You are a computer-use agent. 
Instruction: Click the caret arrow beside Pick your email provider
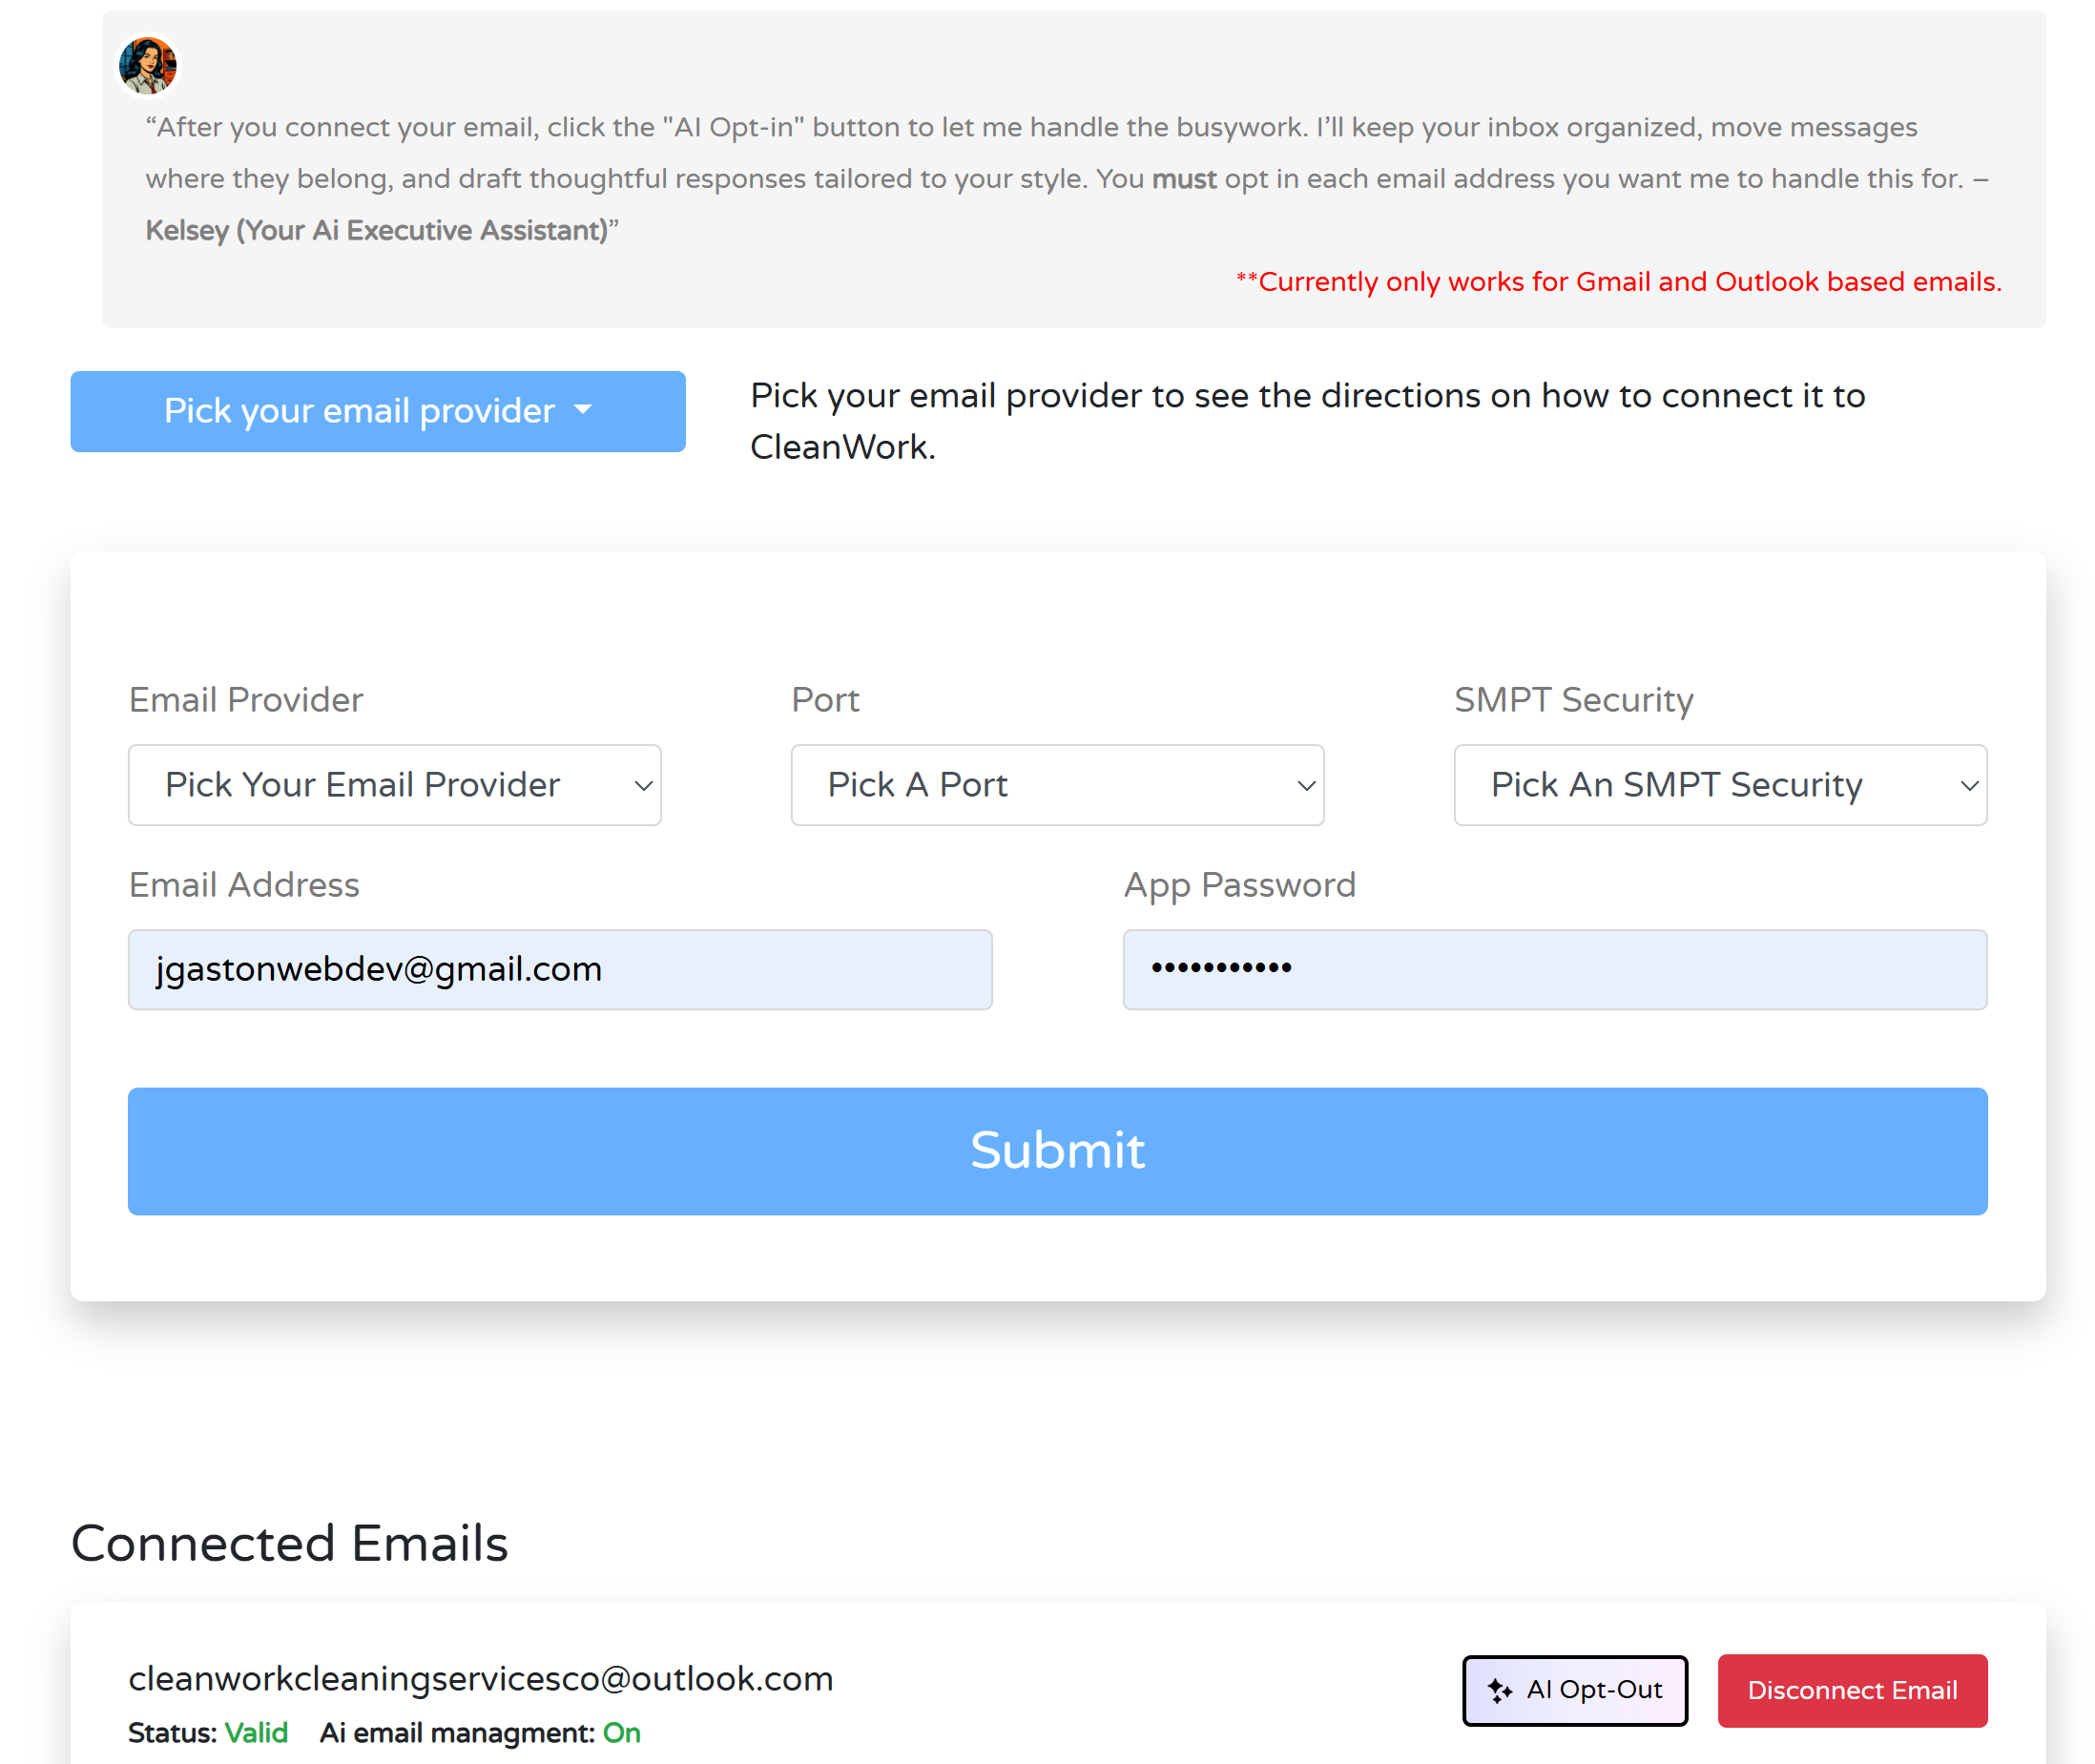[583, 410]
